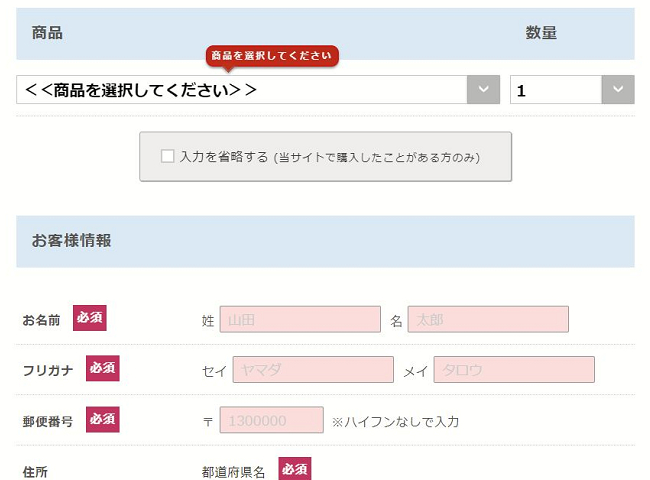Focus the 姓 field with 山田 placeholder

coord(300,320)
